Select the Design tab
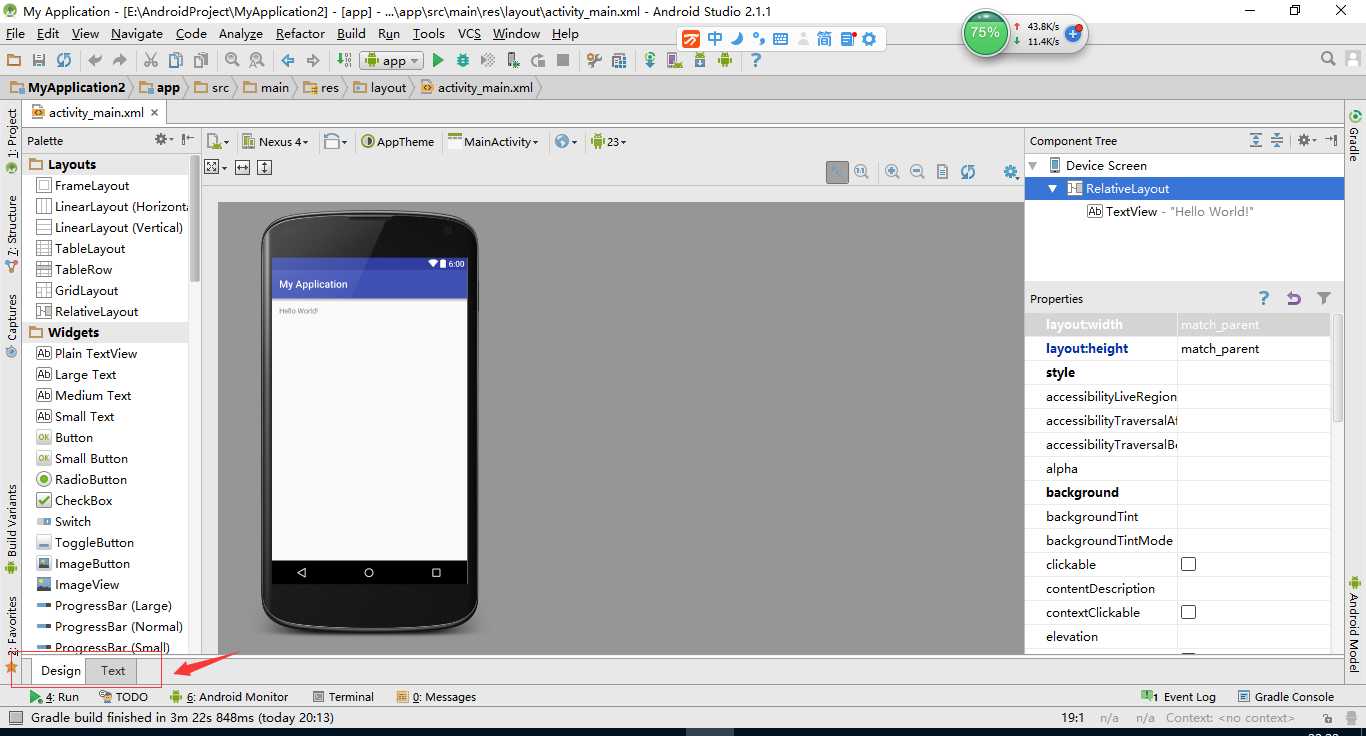Screen dimensions: 1366x736 61,671
